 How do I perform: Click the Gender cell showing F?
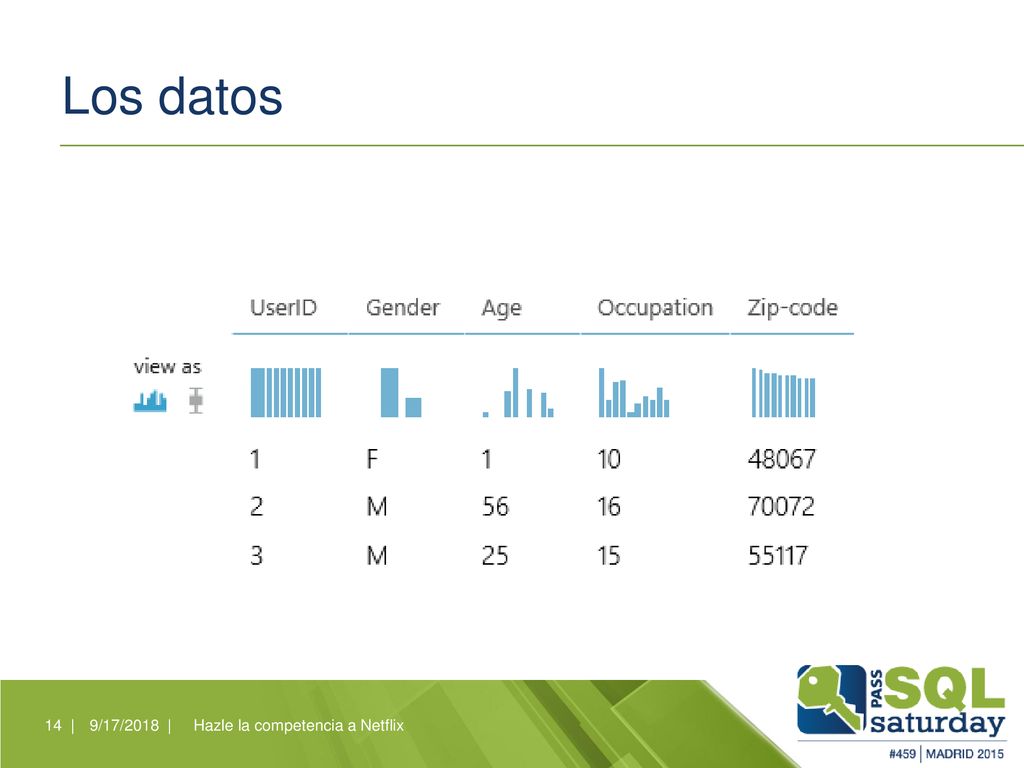372,459
